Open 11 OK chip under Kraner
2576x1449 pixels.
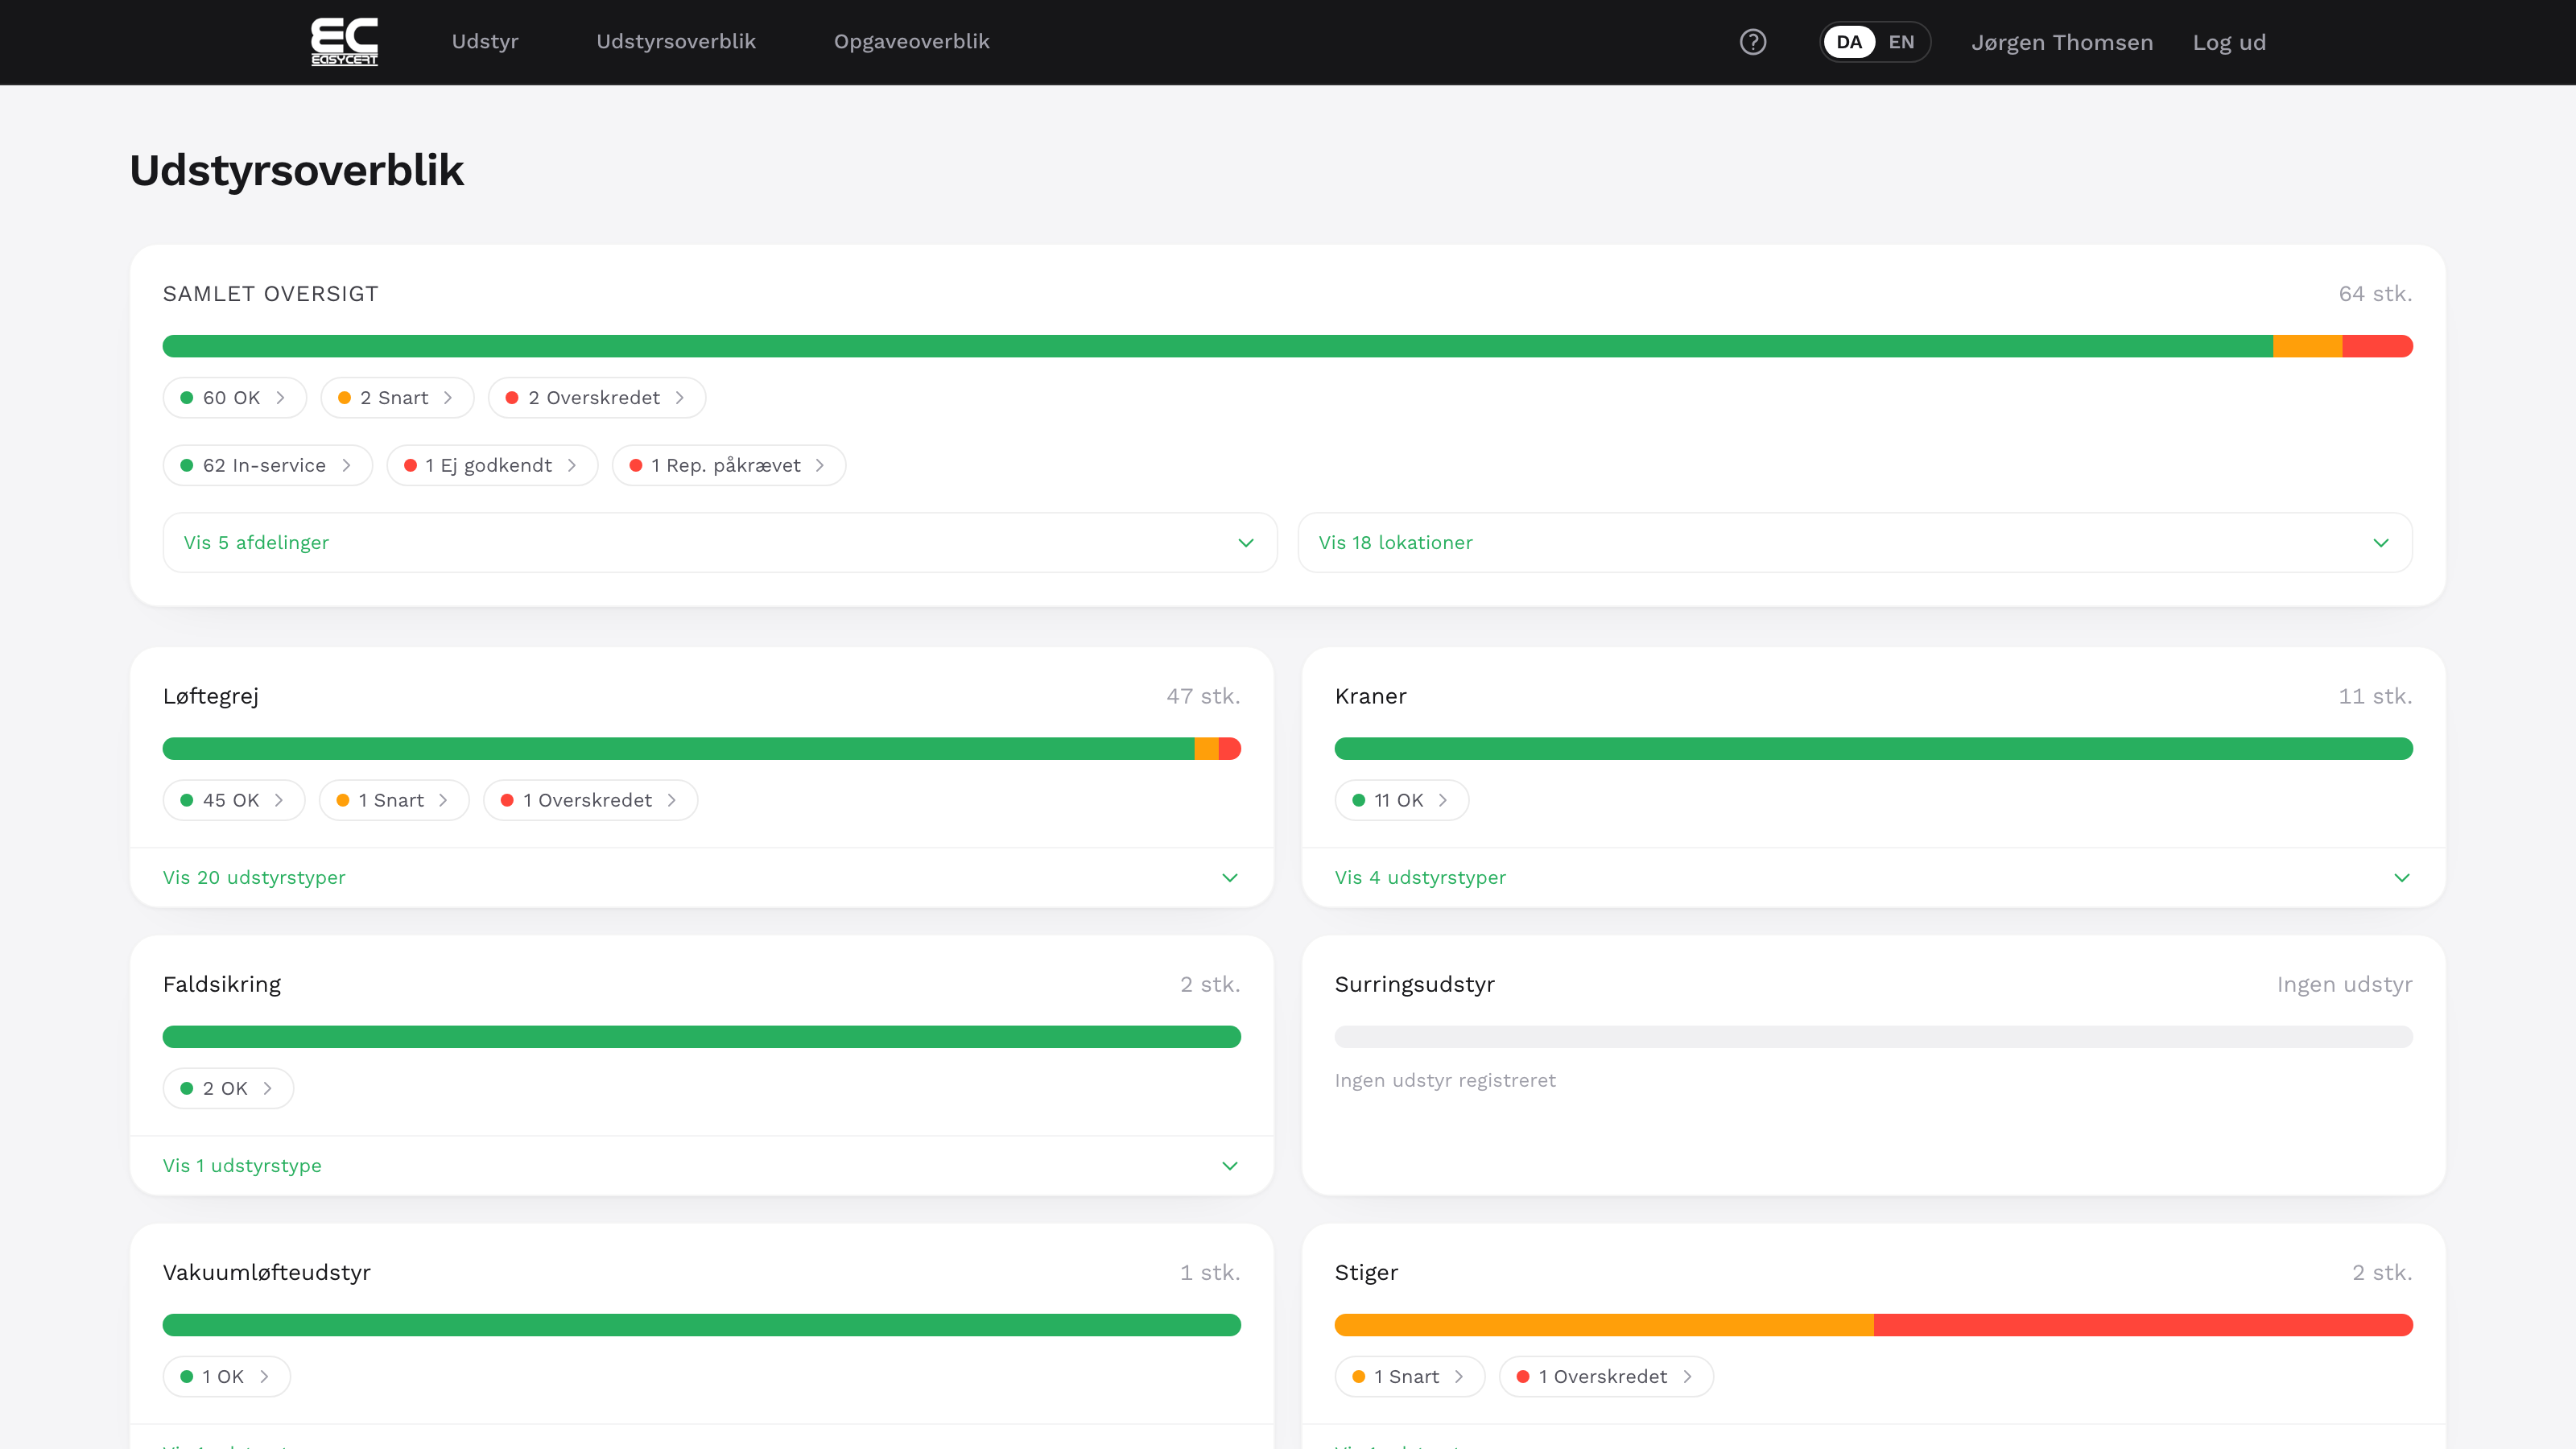[x=1401, y=801]
